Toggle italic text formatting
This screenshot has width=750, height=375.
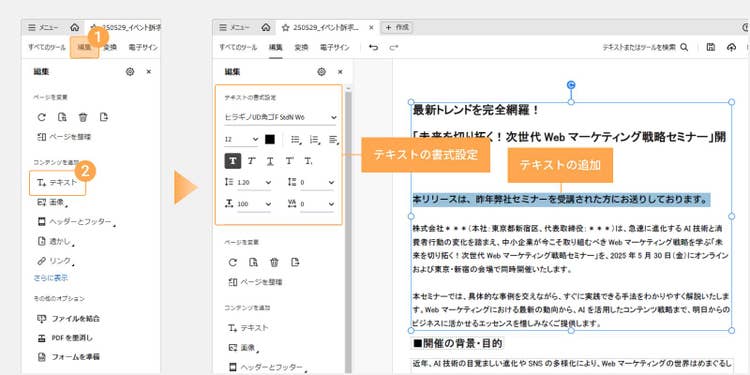pos(251,161)
